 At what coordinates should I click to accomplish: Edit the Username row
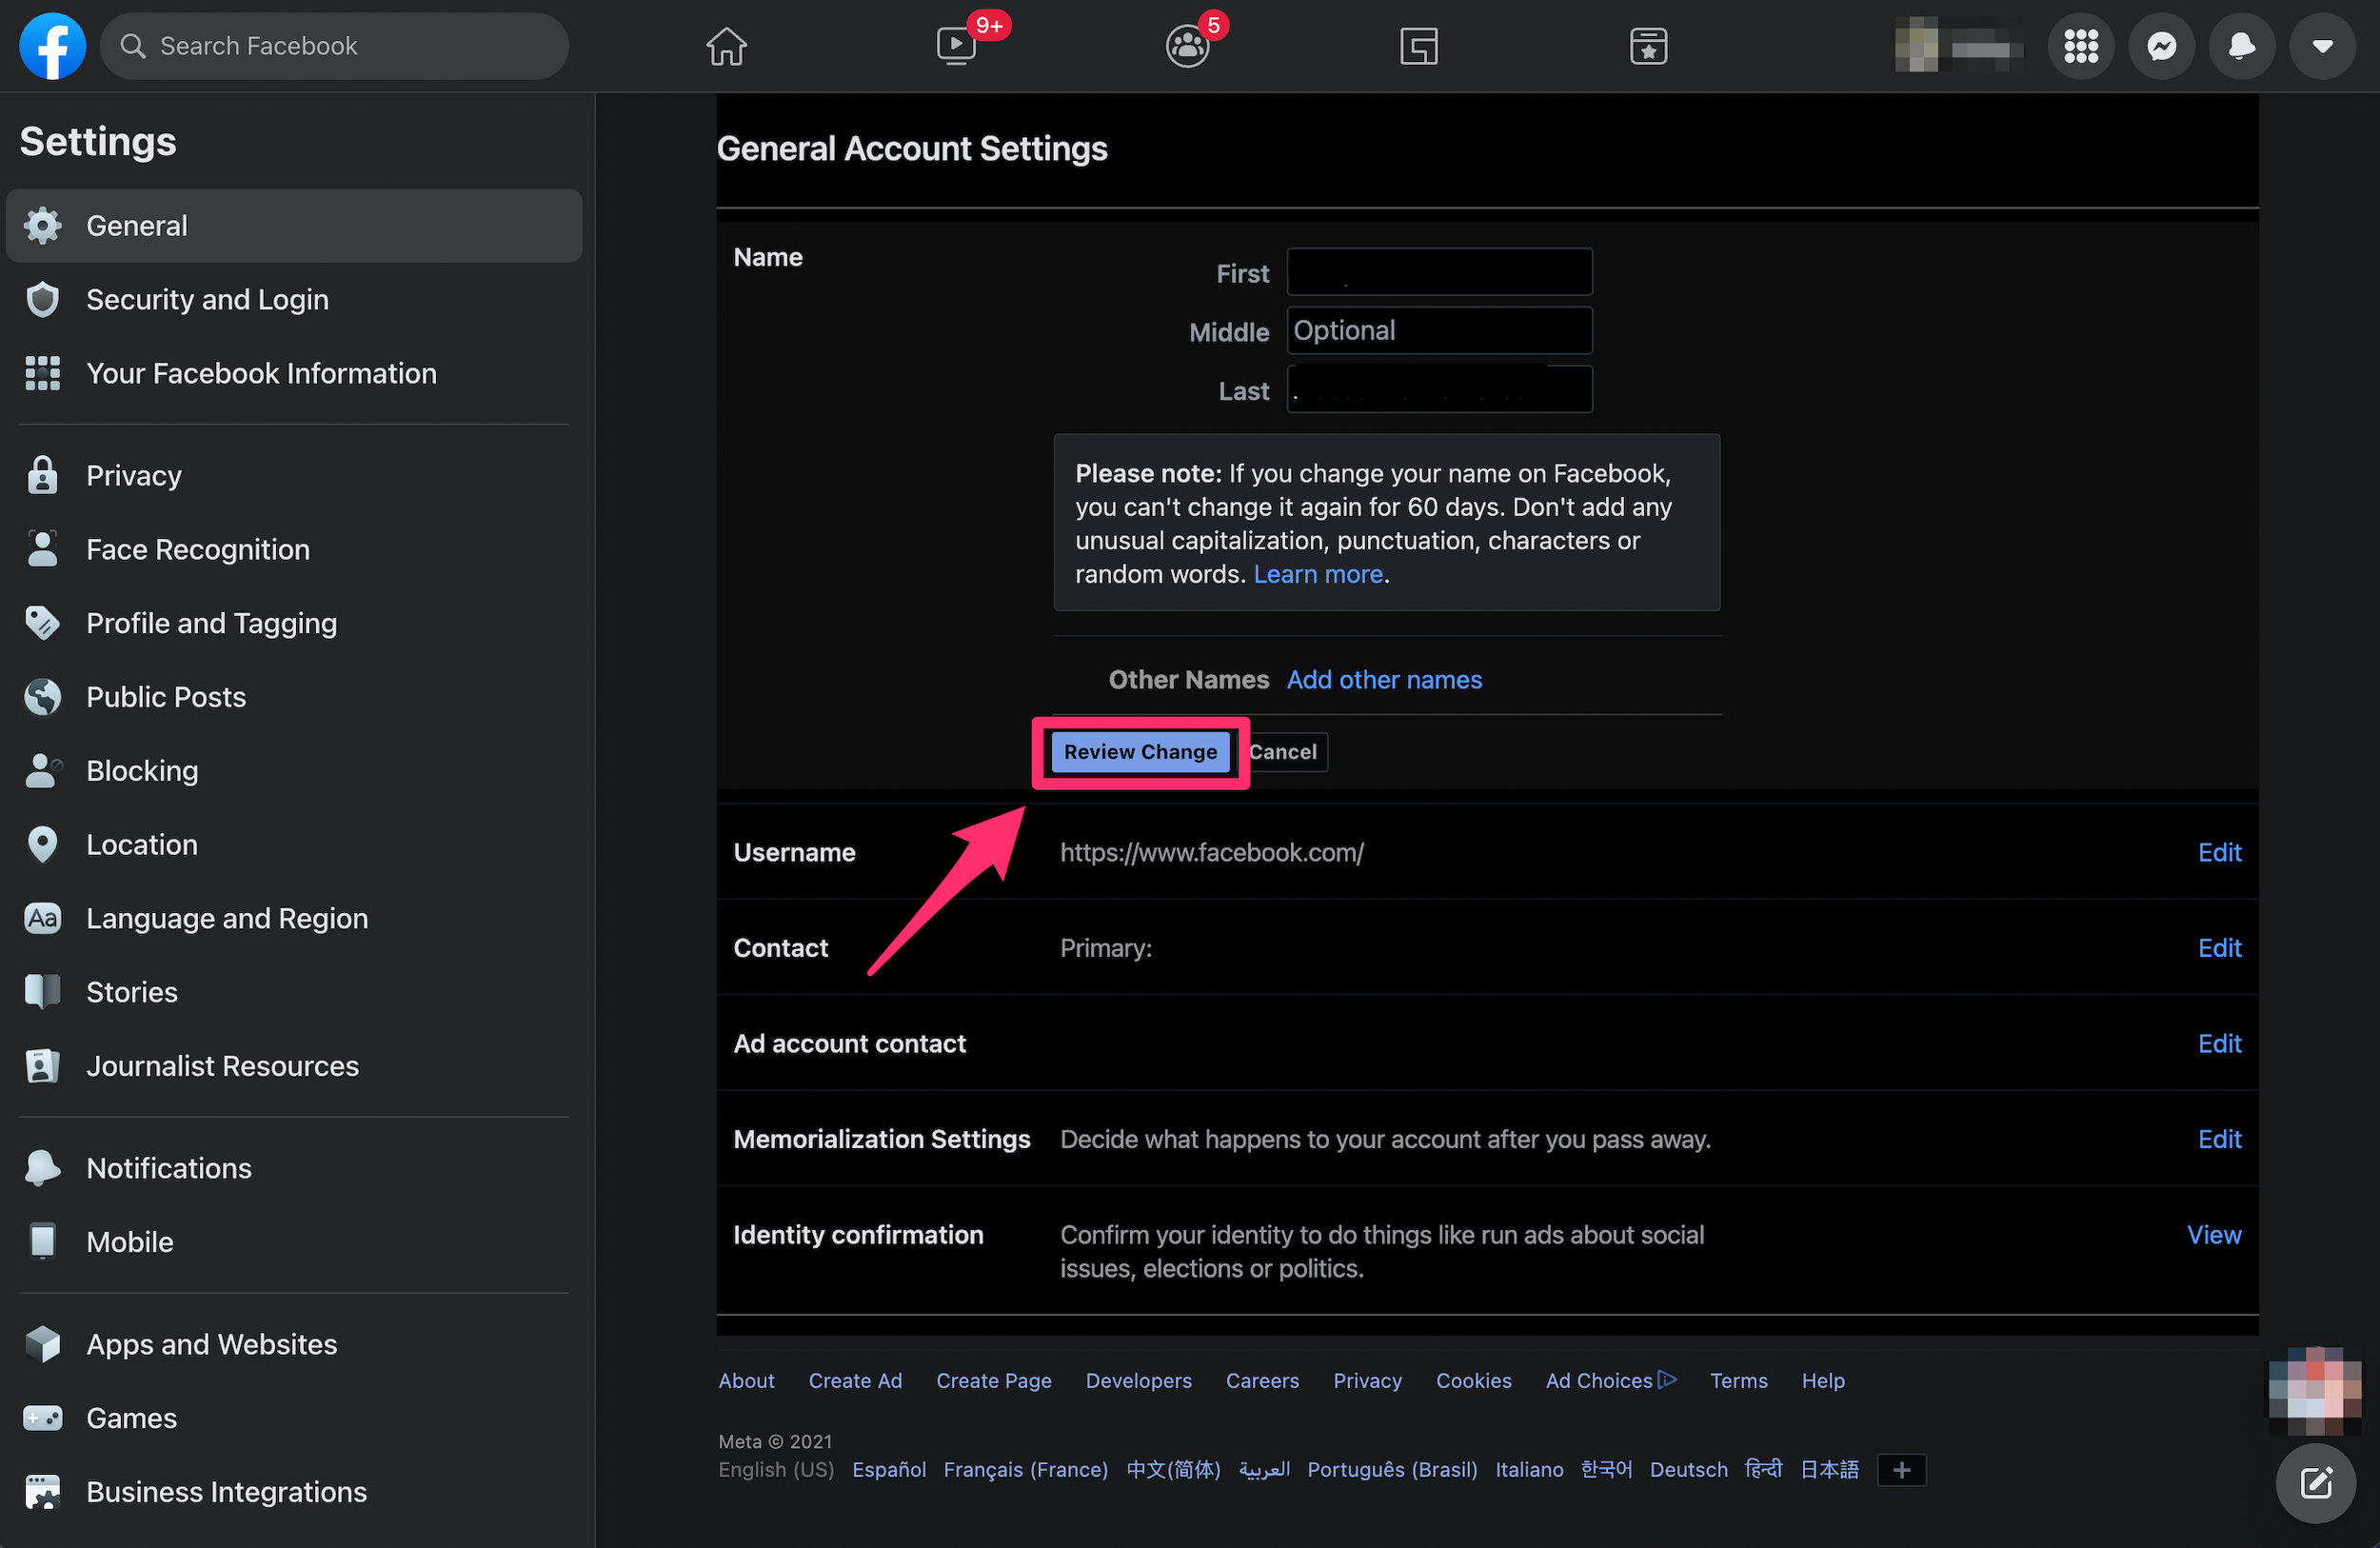[x=2219, y=852]
